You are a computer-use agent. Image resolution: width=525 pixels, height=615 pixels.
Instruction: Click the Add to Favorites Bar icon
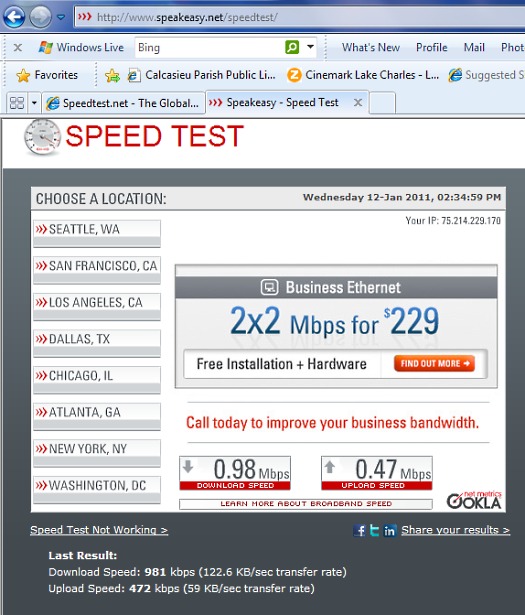[x=112, y=75]
